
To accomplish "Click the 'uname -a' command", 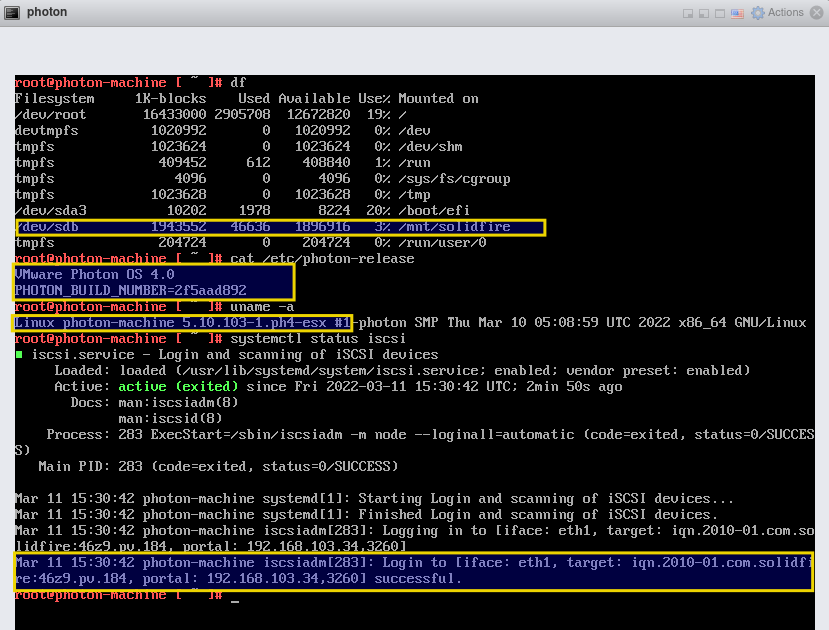I will coord(262,307).
